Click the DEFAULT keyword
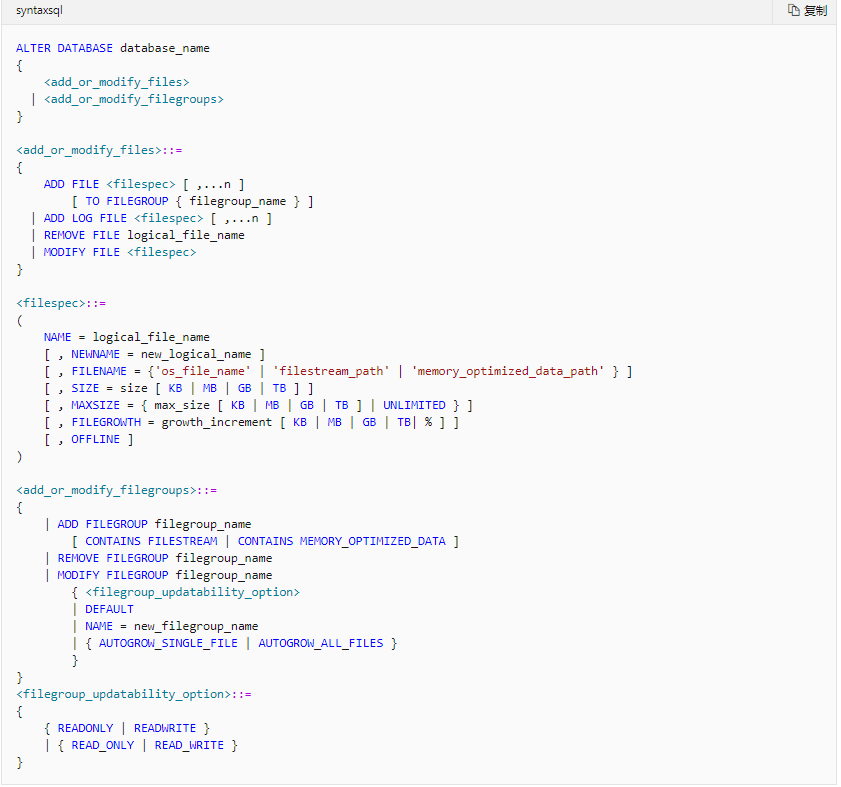This screenshot has width=841, height=787. tap(109, 609)
